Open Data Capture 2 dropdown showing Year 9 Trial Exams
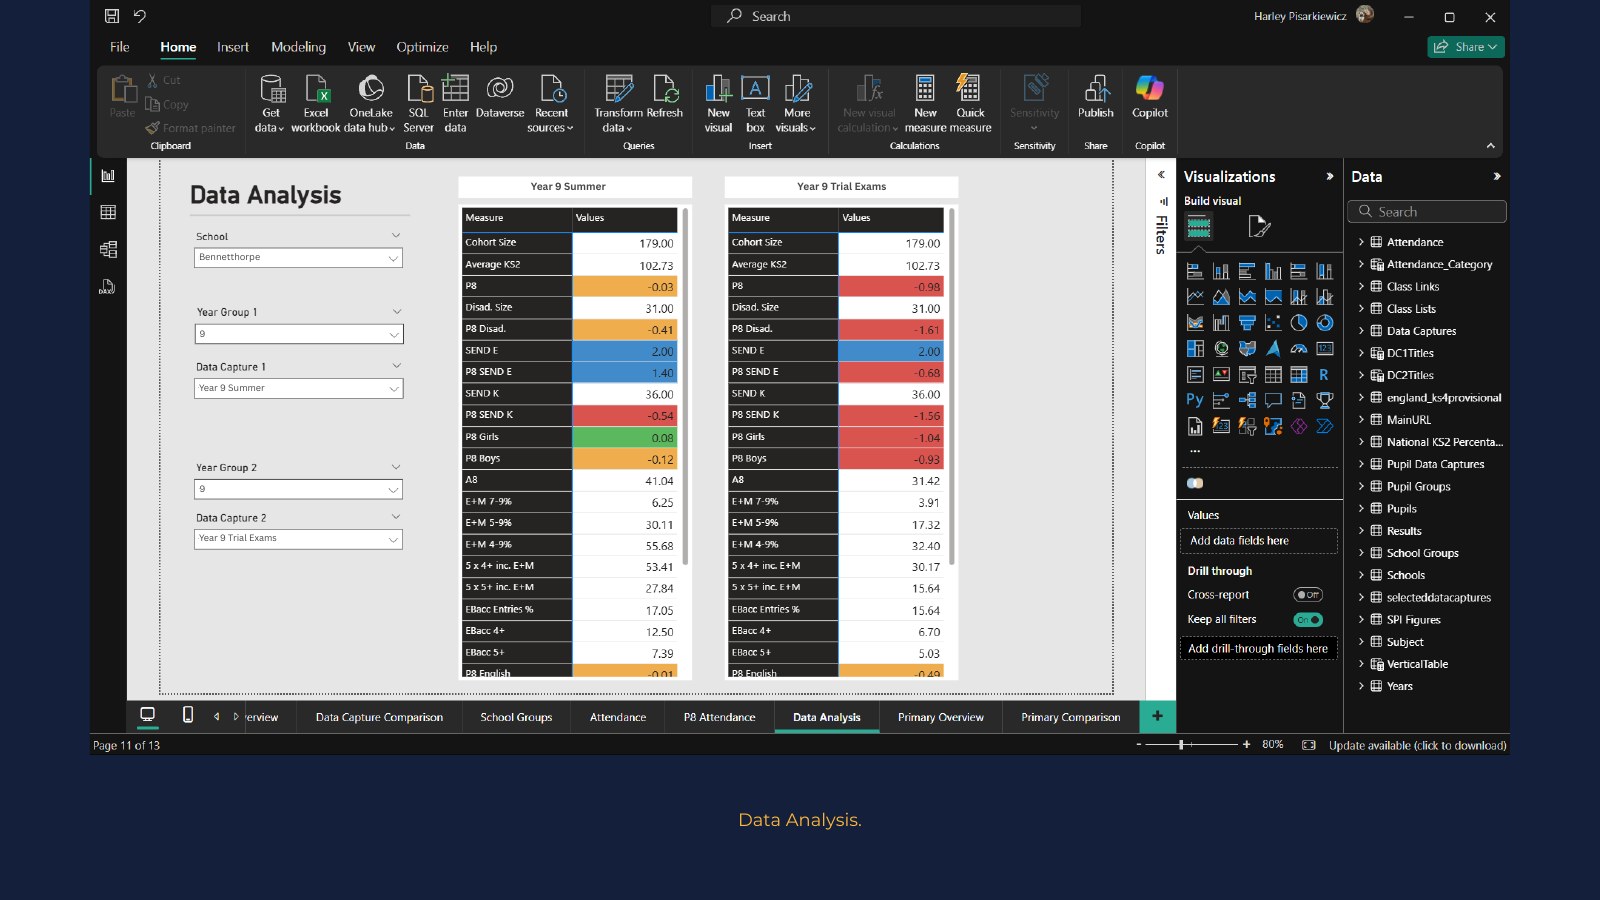 click(298, 539)
